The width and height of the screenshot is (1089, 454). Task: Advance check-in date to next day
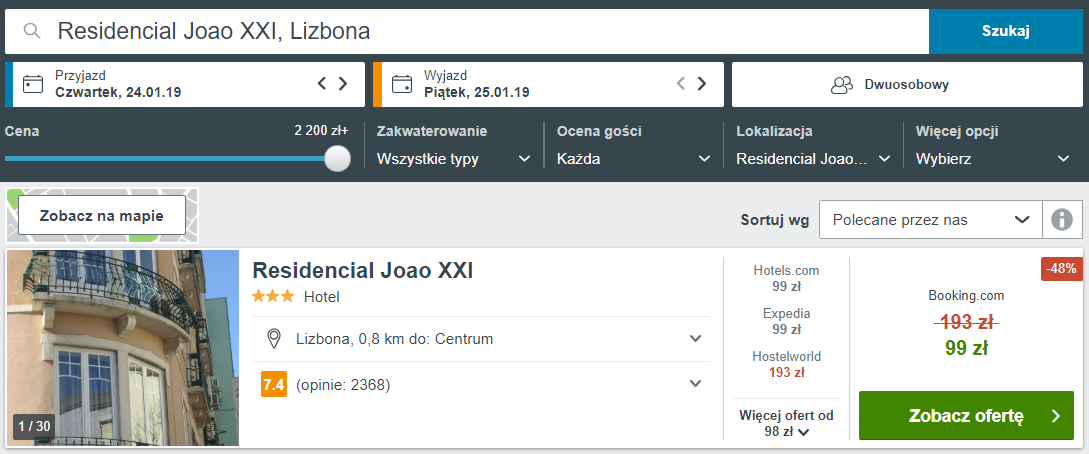(342, 84)
